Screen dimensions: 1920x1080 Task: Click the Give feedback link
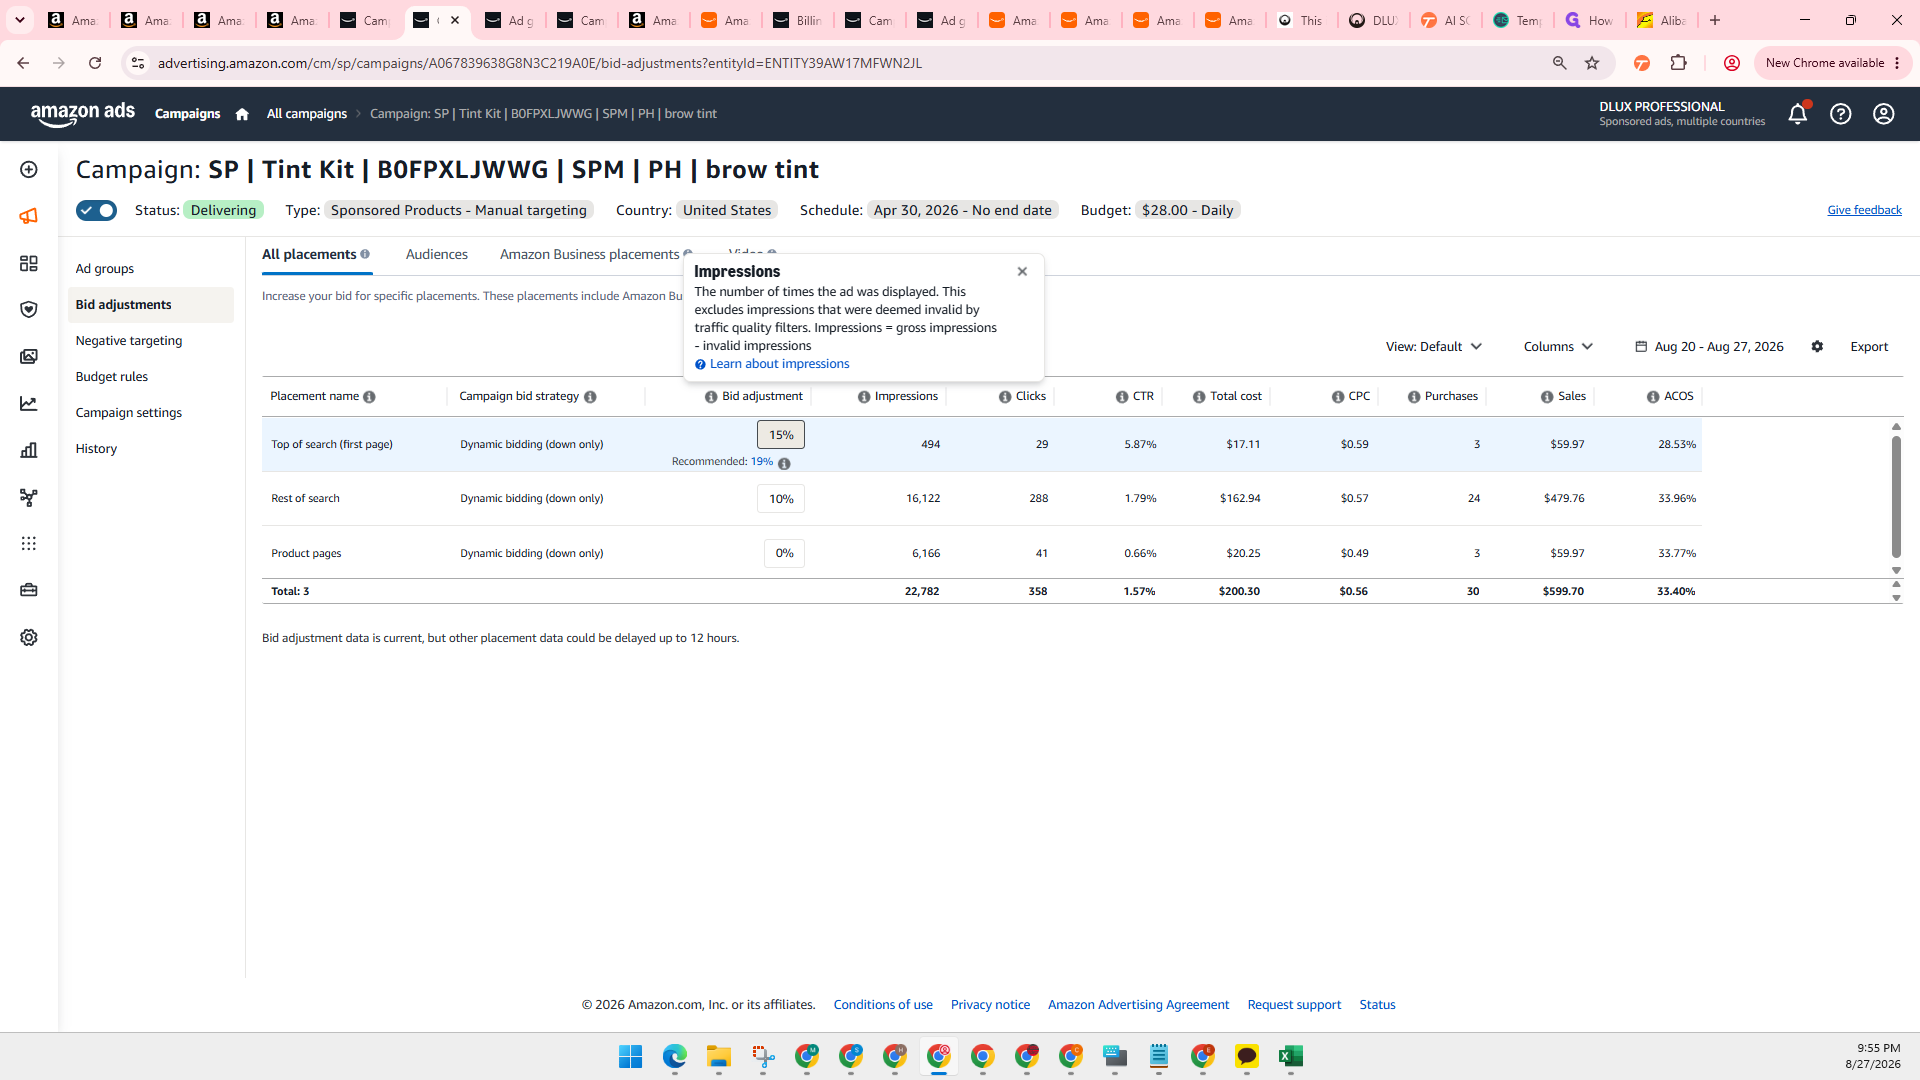click(1864, 210)
